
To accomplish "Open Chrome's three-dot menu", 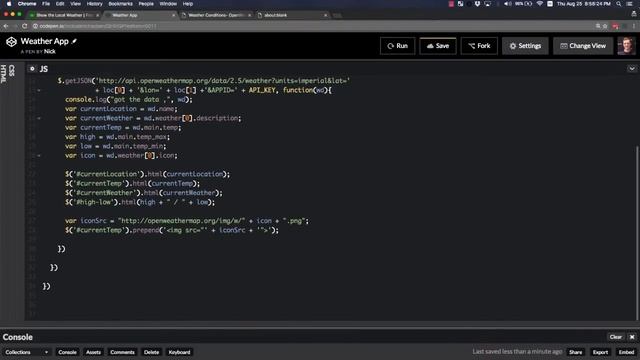I will pos(634,26).
